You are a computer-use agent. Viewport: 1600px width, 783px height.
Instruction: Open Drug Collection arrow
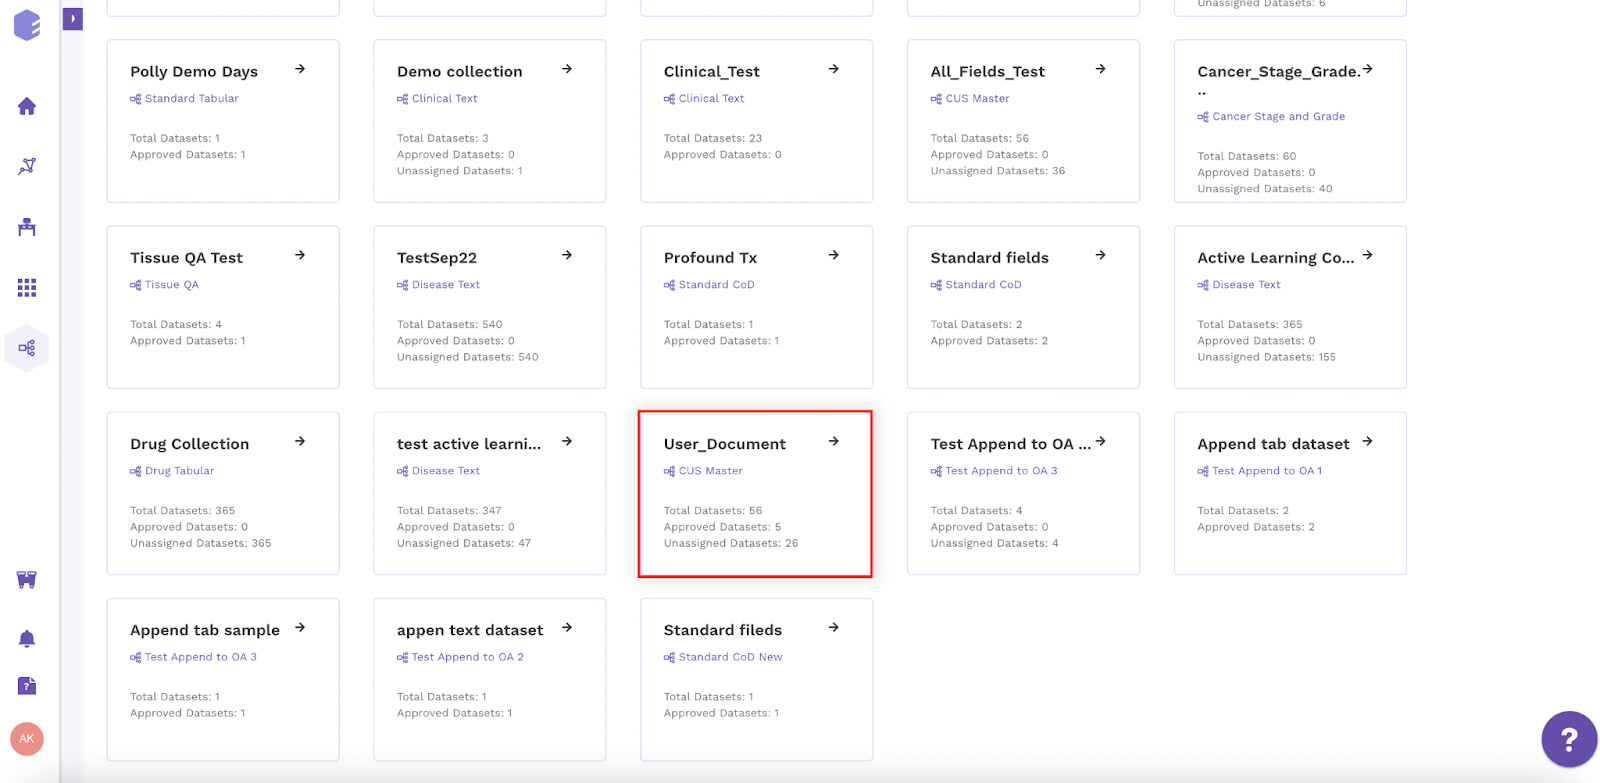300,441
